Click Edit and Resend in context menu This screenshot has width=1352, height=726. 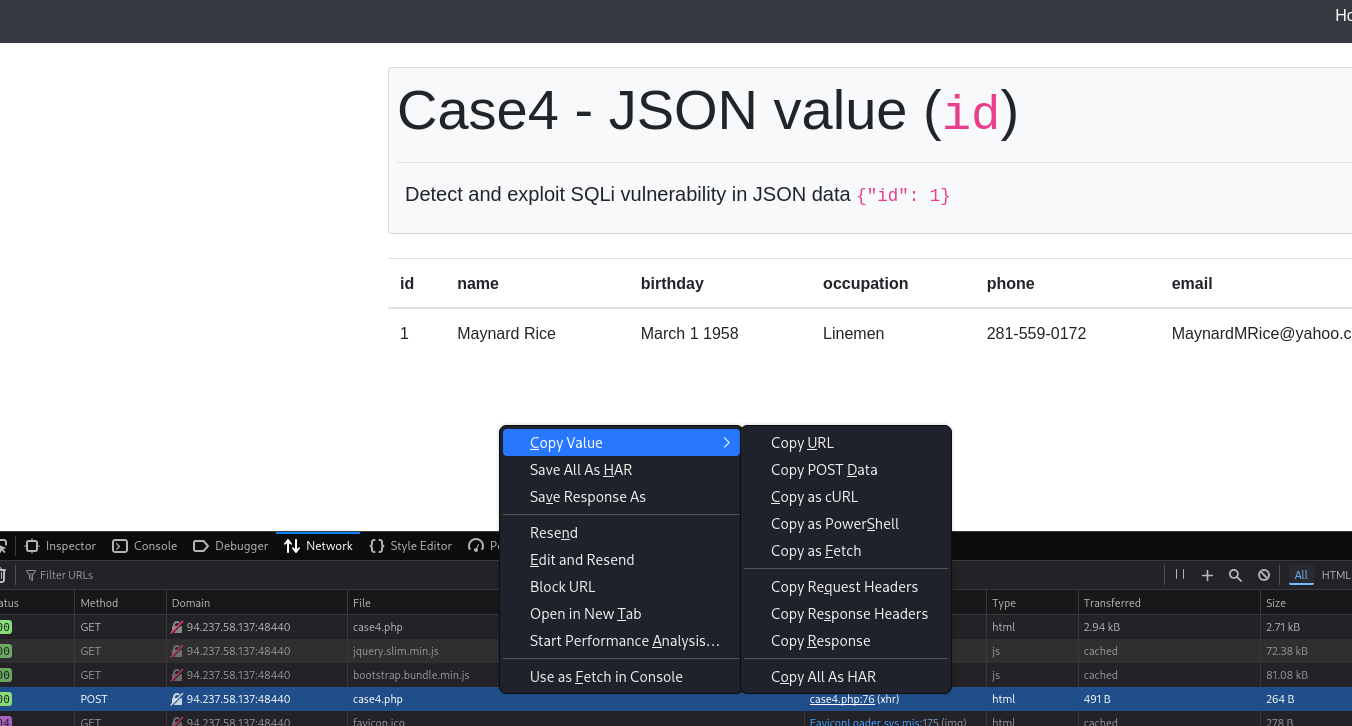[582, 560]
